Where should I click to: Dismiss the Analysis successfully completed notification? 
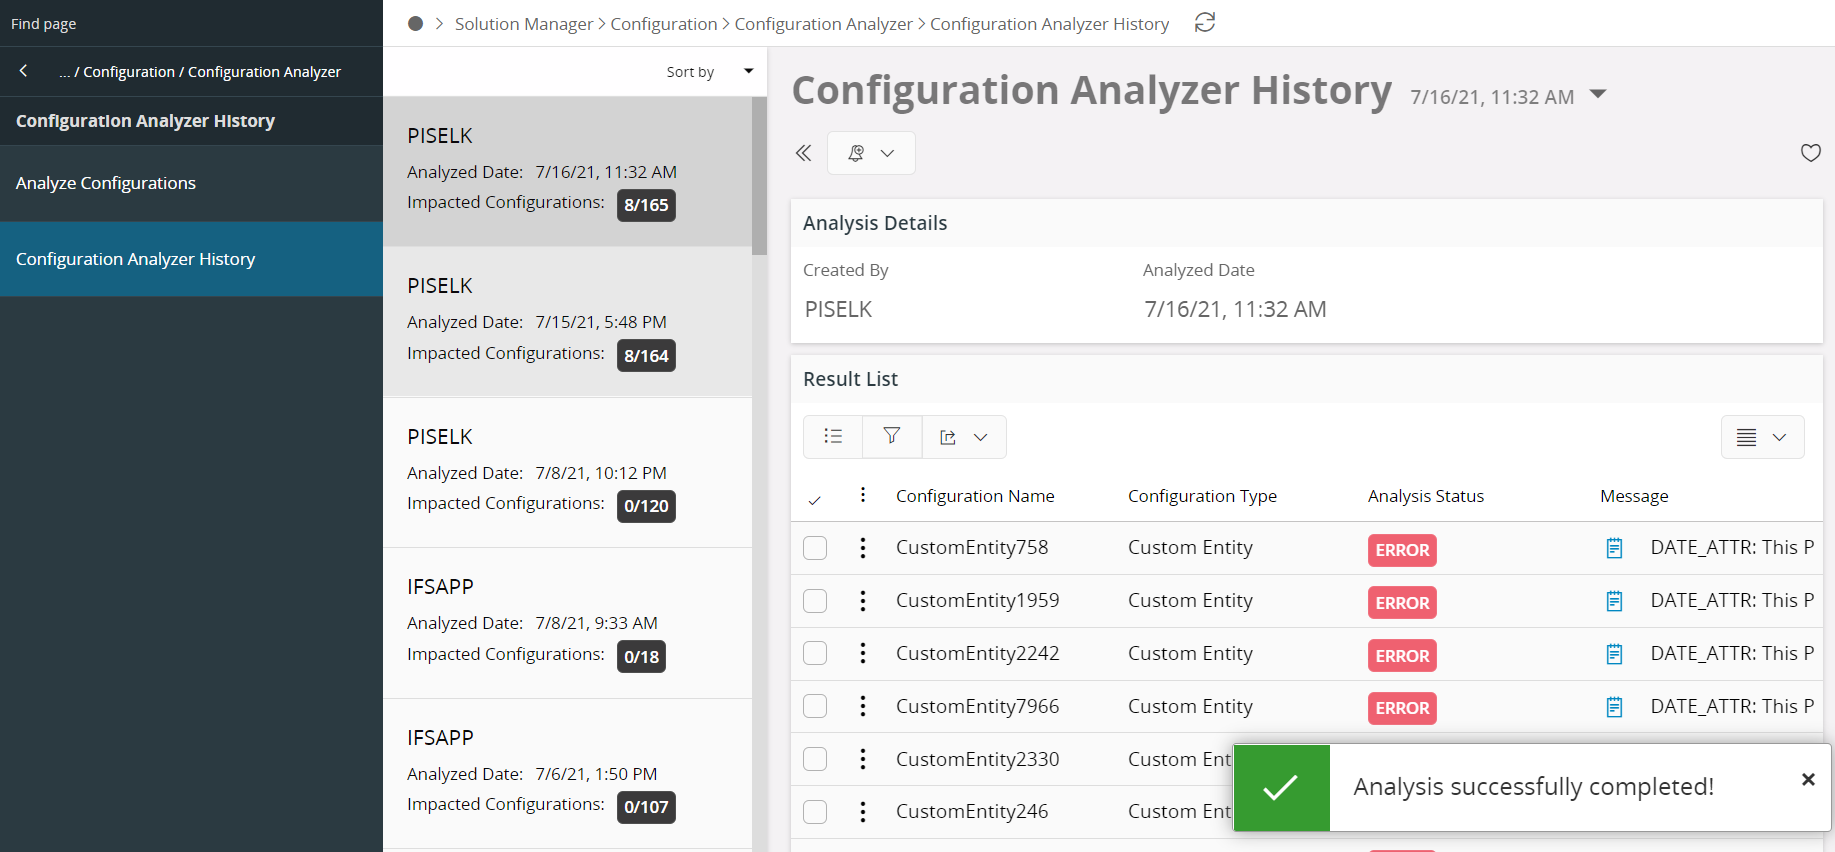[x=1807, y=780]
